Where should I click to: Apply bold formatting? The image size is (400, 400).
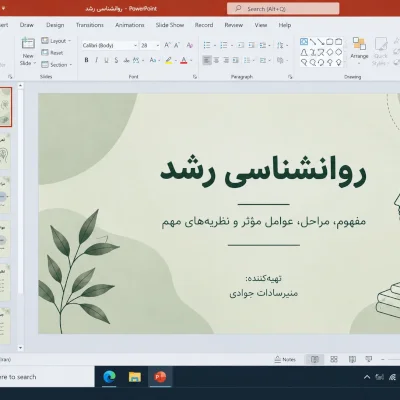[x=86, y=60]
